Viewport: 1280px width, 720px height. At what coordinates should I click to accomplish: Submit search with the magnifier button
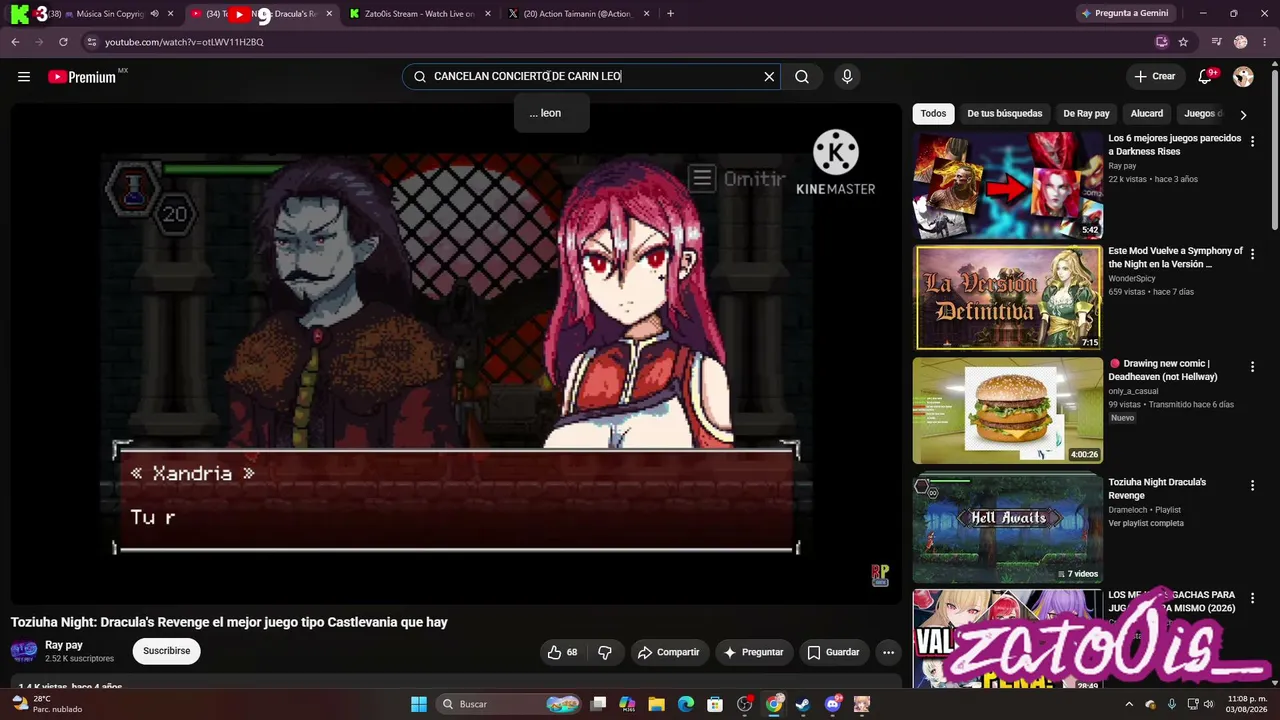coord(802,77)
